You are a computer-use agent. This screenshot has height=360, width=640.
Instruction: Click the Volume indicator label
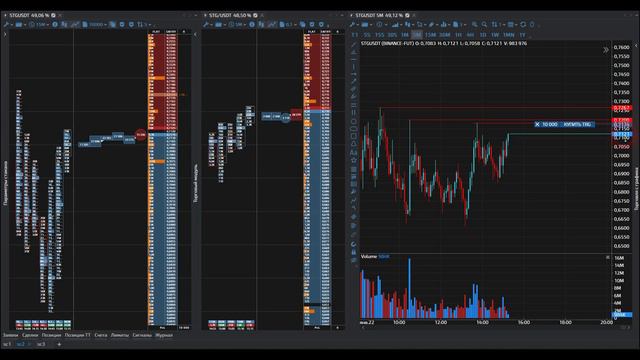[x=369, y=256]
